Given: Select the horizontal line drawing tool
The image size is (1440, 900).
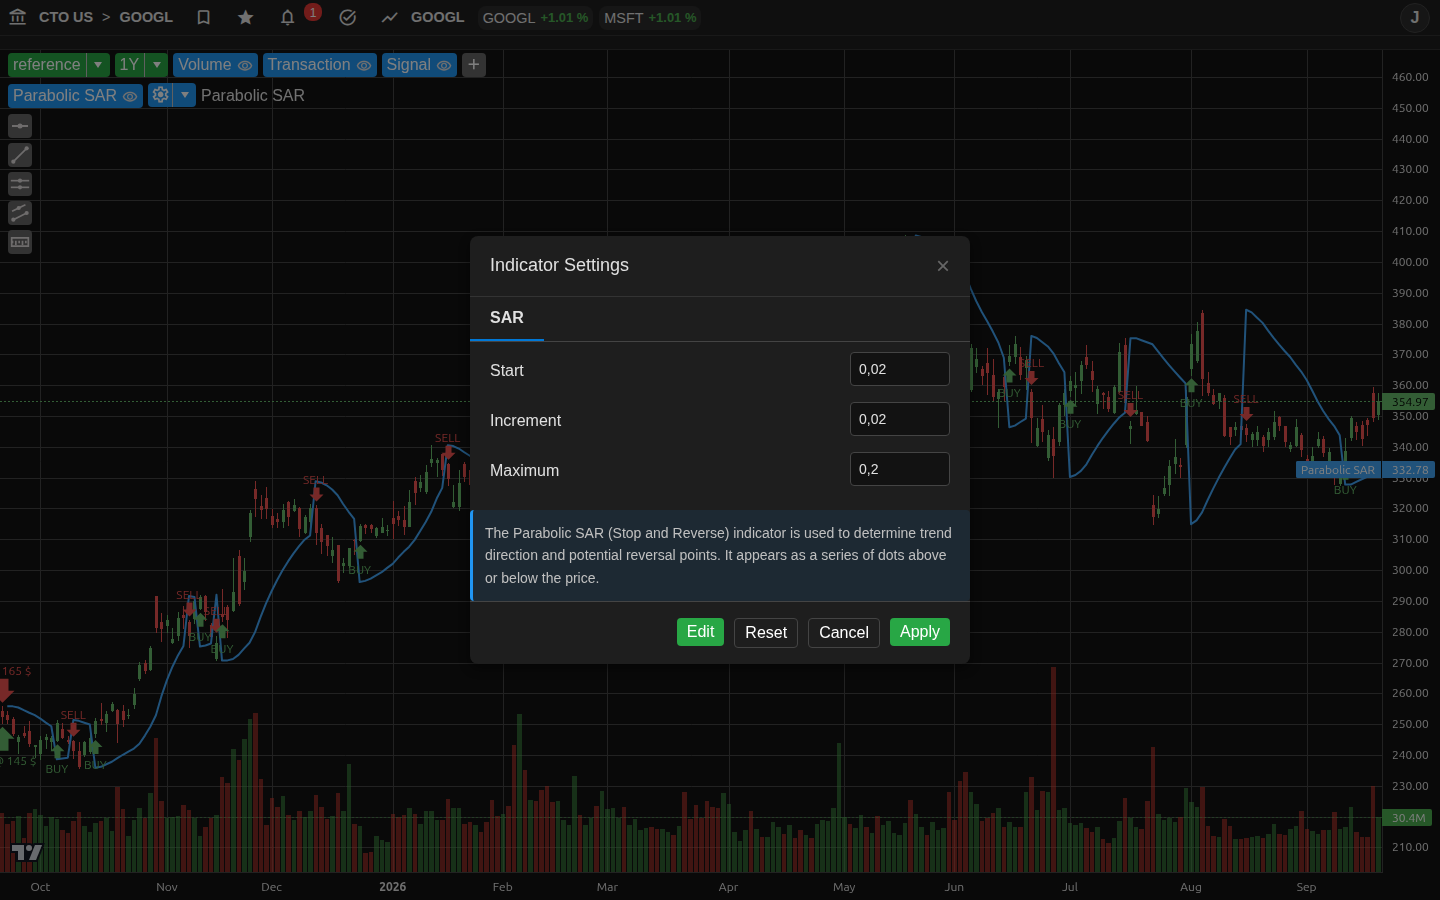Looking at the screenshot, I should [20, 126].
